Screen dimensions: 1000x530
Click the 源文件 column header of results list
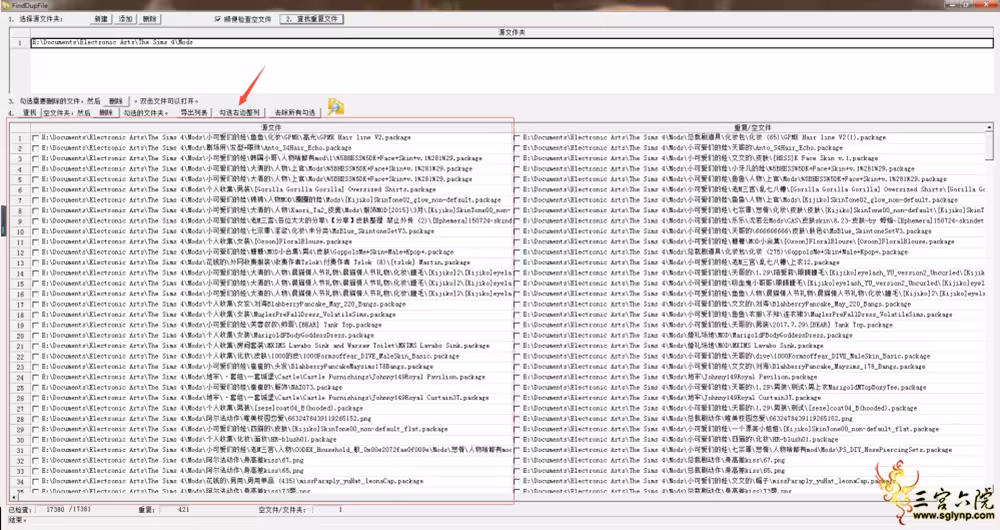click(272, 128)
